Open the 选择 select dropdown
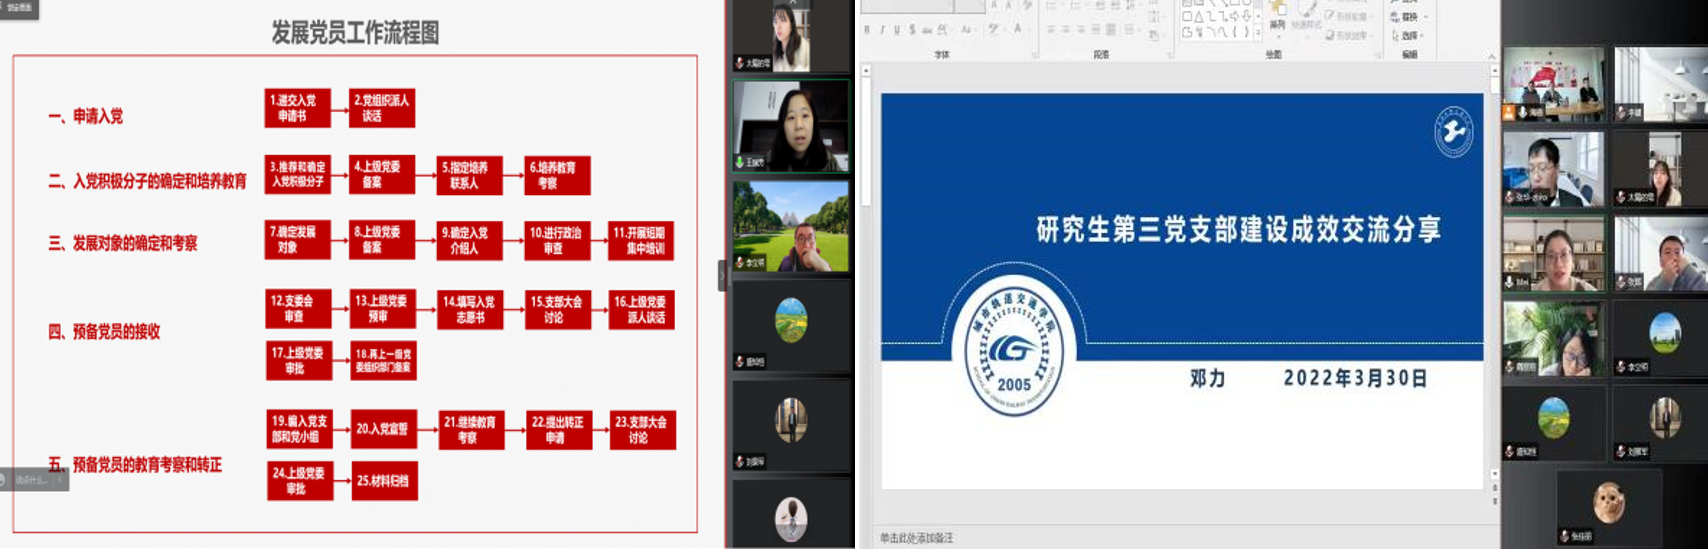This screenshot has width=1708, height=549. [x=1407, y=35]
